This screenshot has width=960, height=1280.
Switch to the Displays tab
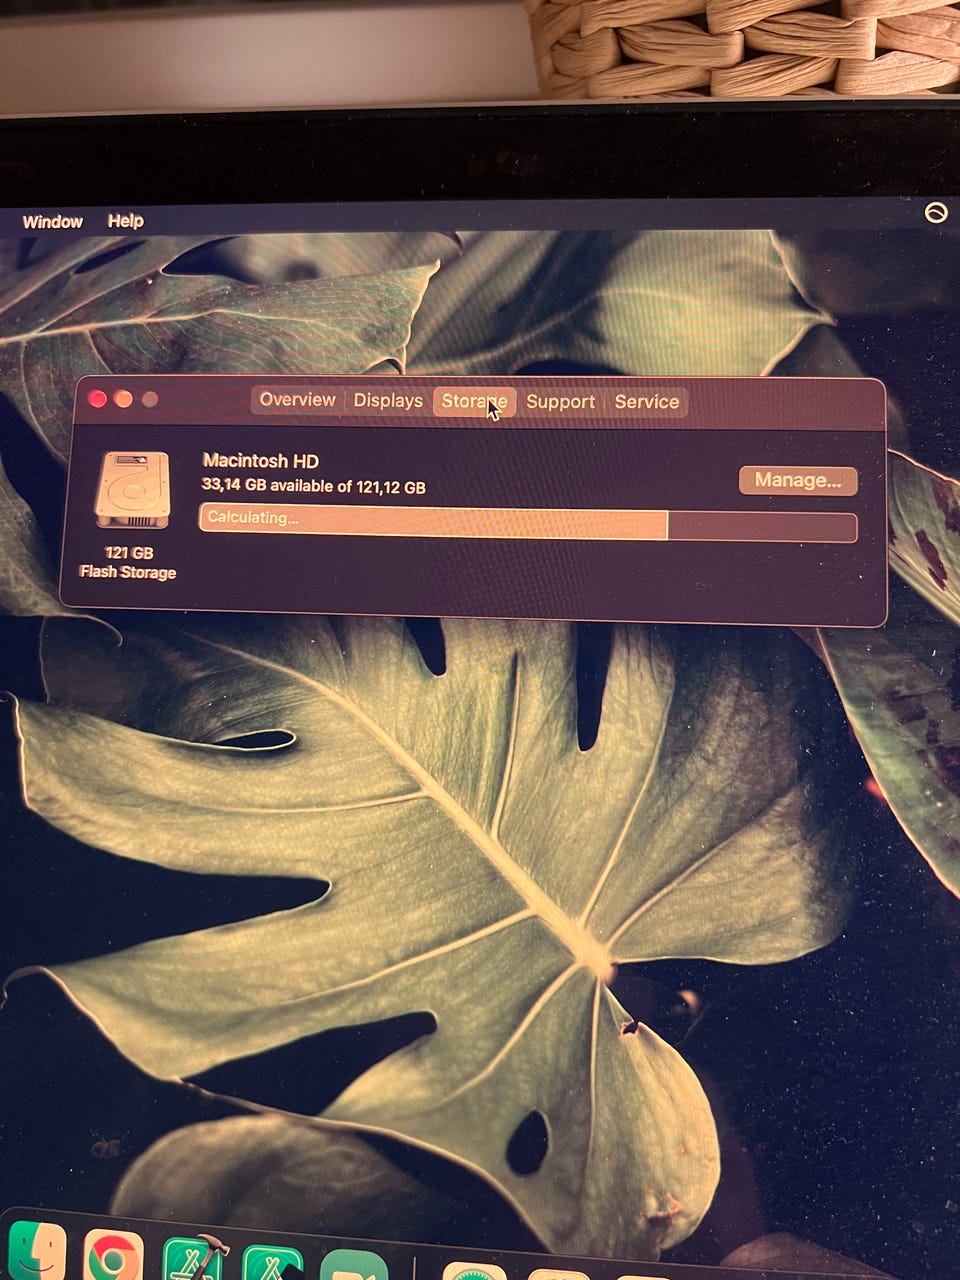point(388,401)
